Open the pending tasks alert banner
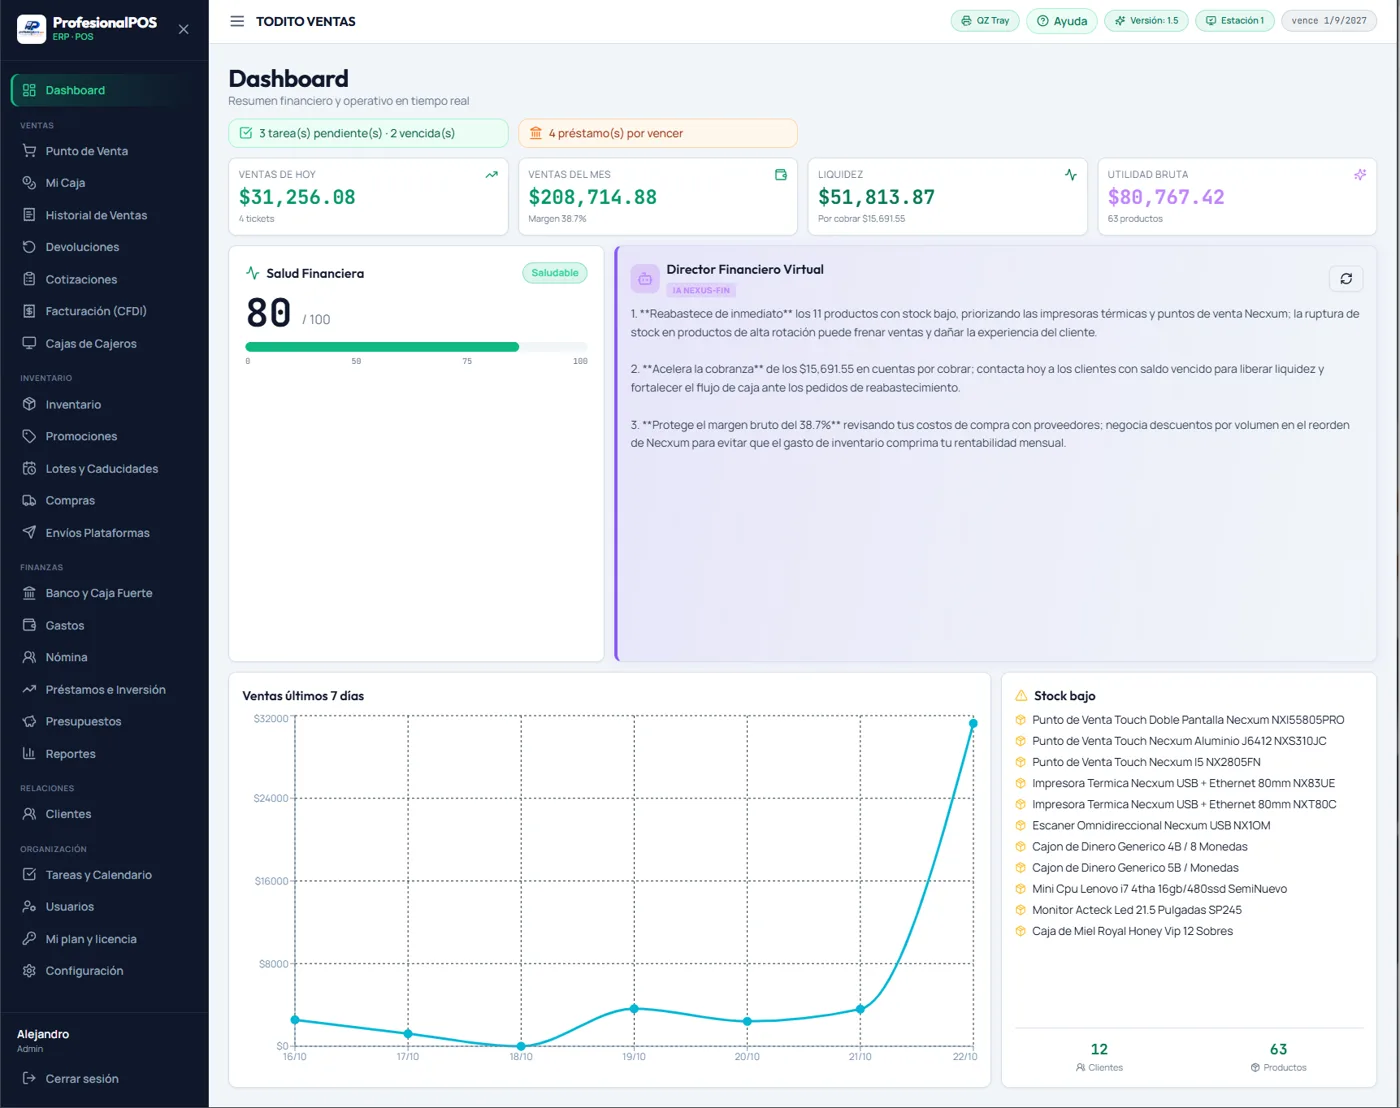This screenshot has height=1108, width=1400. pyautogui.click(x=368, y=133)
